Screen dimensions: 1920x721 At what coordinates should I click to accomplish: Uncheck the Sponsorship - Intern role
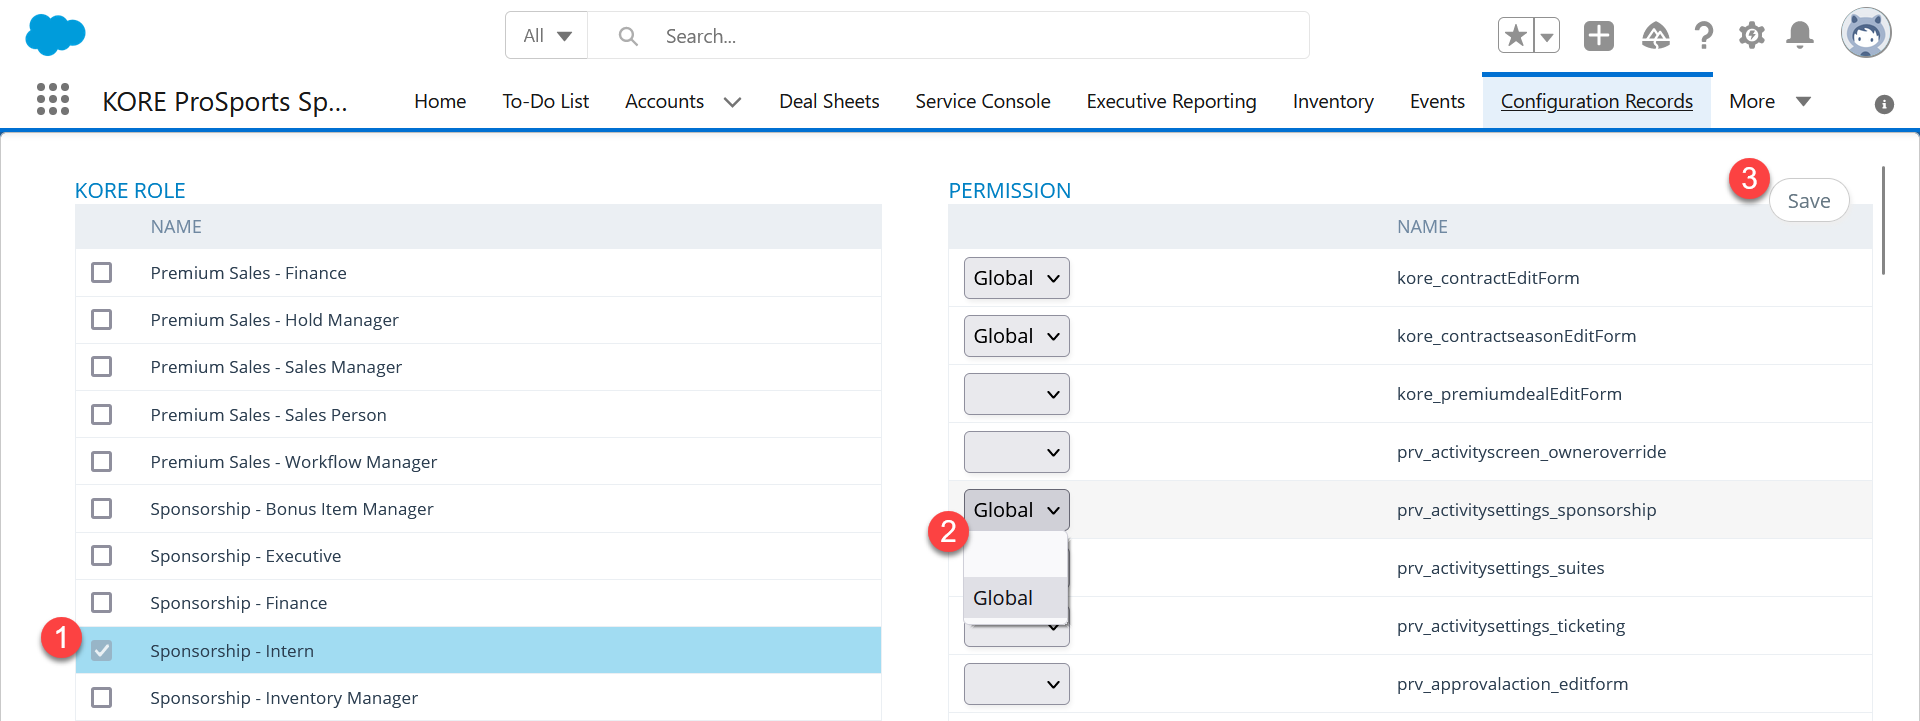tap(101, 651)
